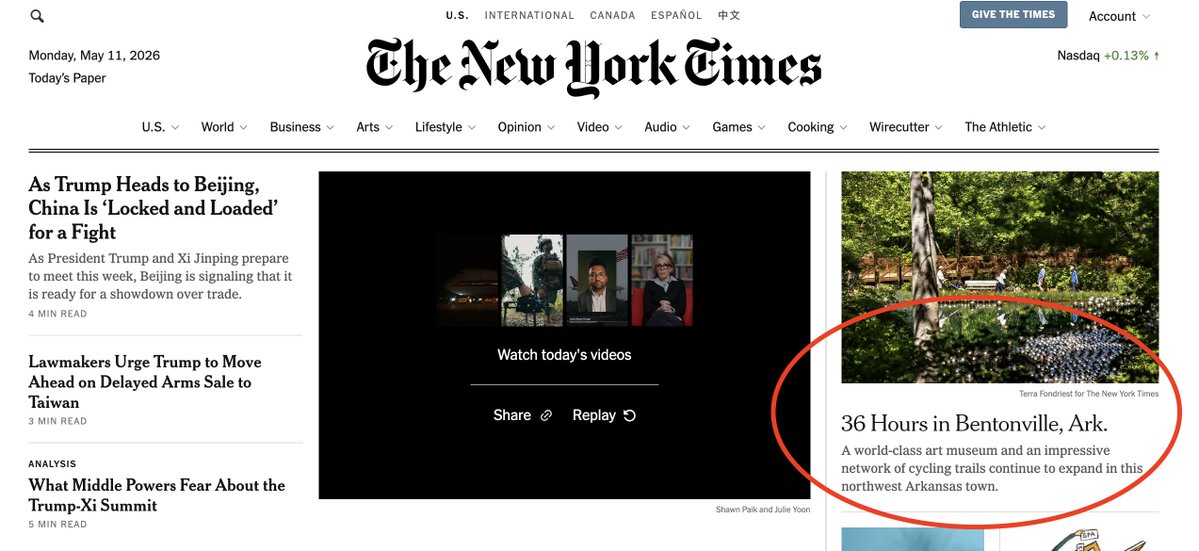Screen dimensions: 1199x551
Task: Expand the Business section chevron
Action: [x=330, y=128]
